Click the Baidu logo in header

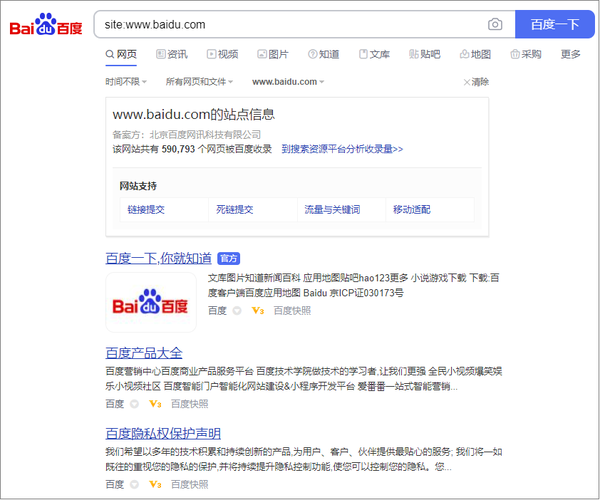coord(46,24)
